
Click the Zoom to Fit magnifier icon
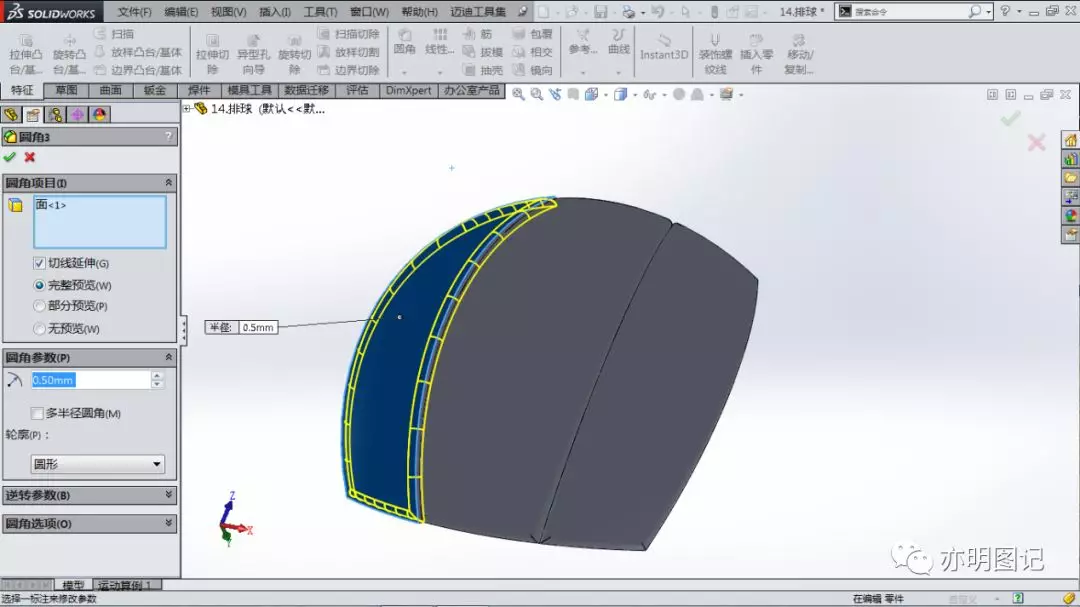click(x=518, y=94)
